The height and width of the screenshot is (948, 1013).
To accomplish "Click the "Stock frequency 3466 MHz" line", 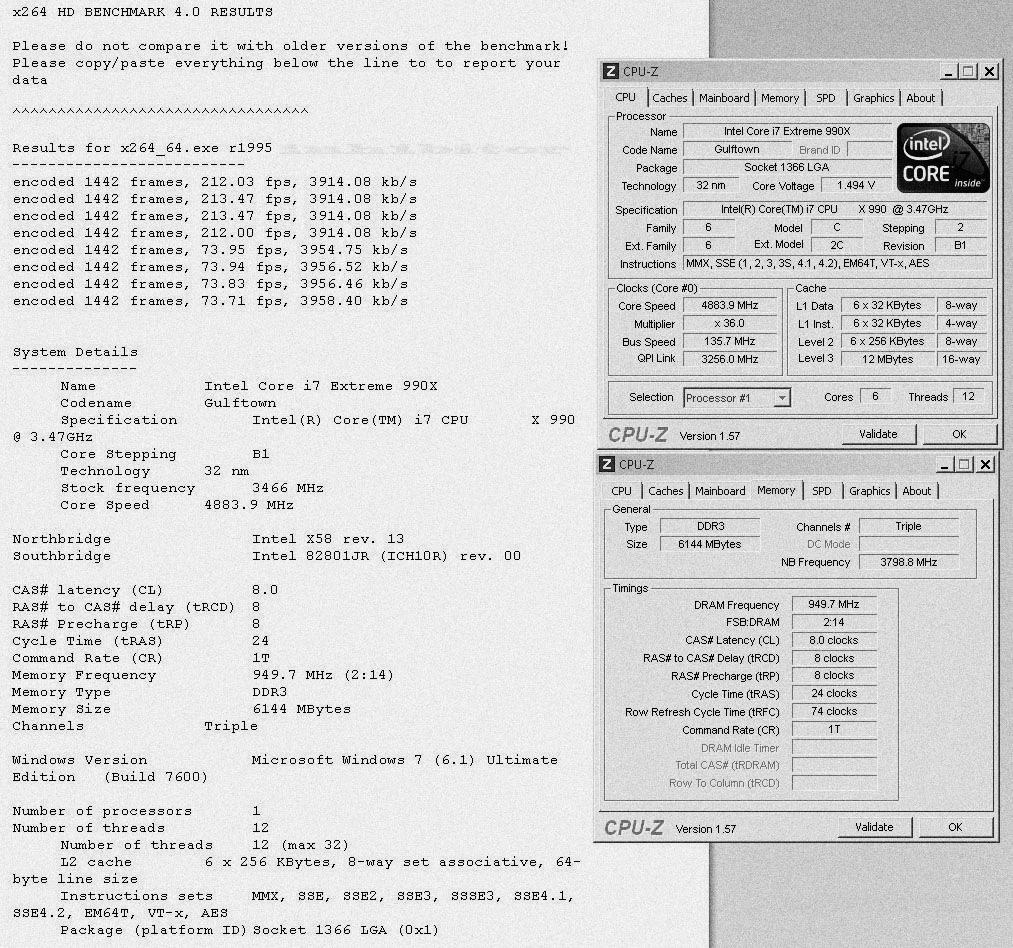I will [x=192, y=488].
